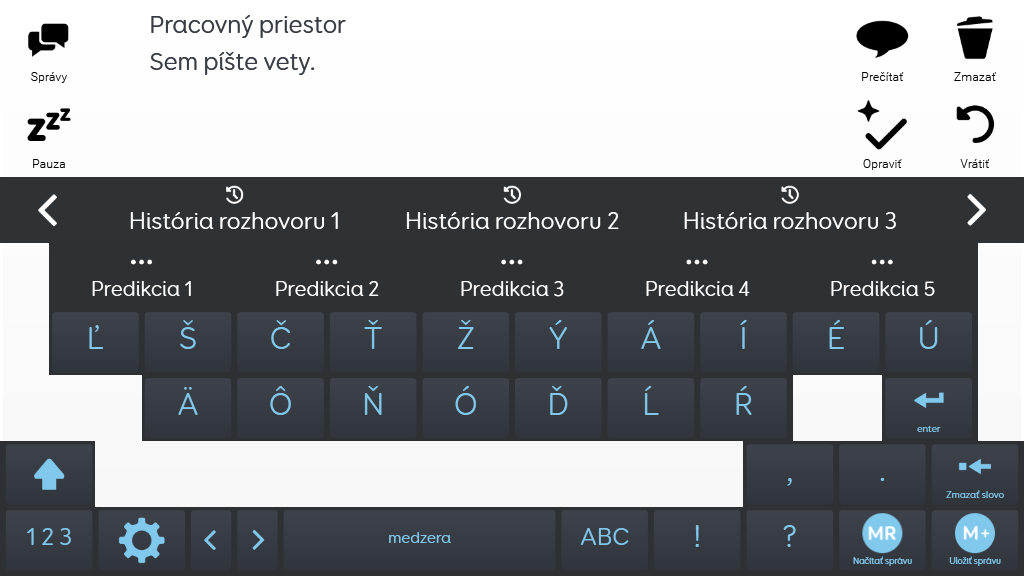Toggle the Shift up-arrow key
The width and height of the screenshot is (1024, 576).
[49, 474]
